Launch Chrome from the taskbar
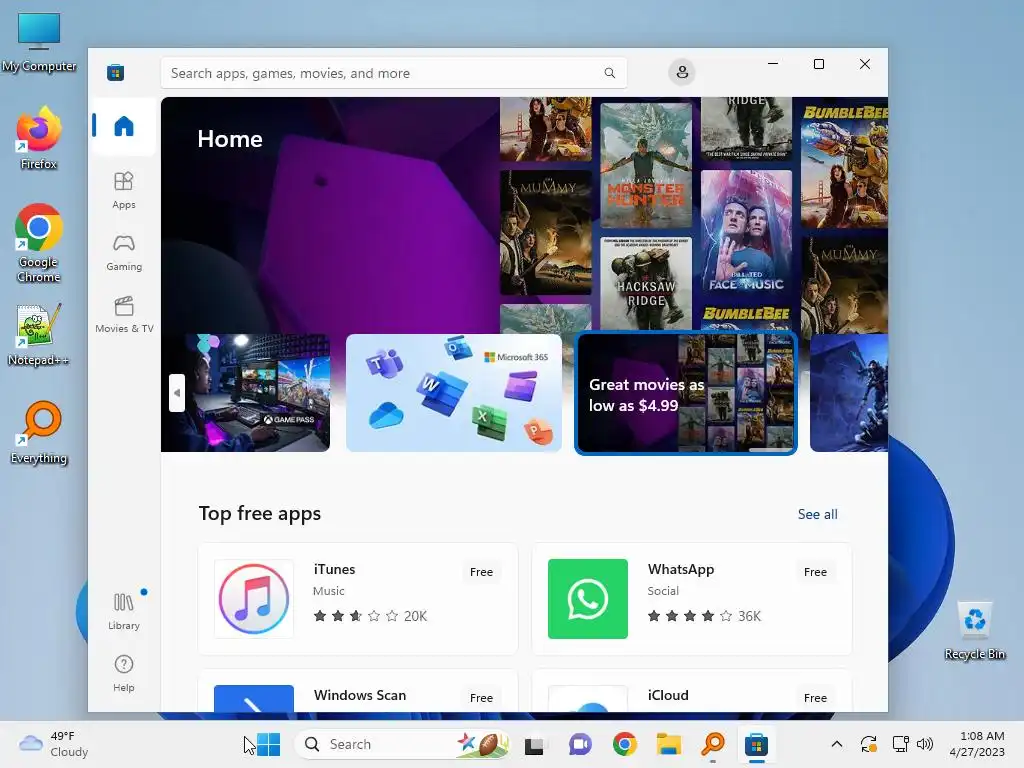Viewport: 1024px width, 768px height. point(624,744)
